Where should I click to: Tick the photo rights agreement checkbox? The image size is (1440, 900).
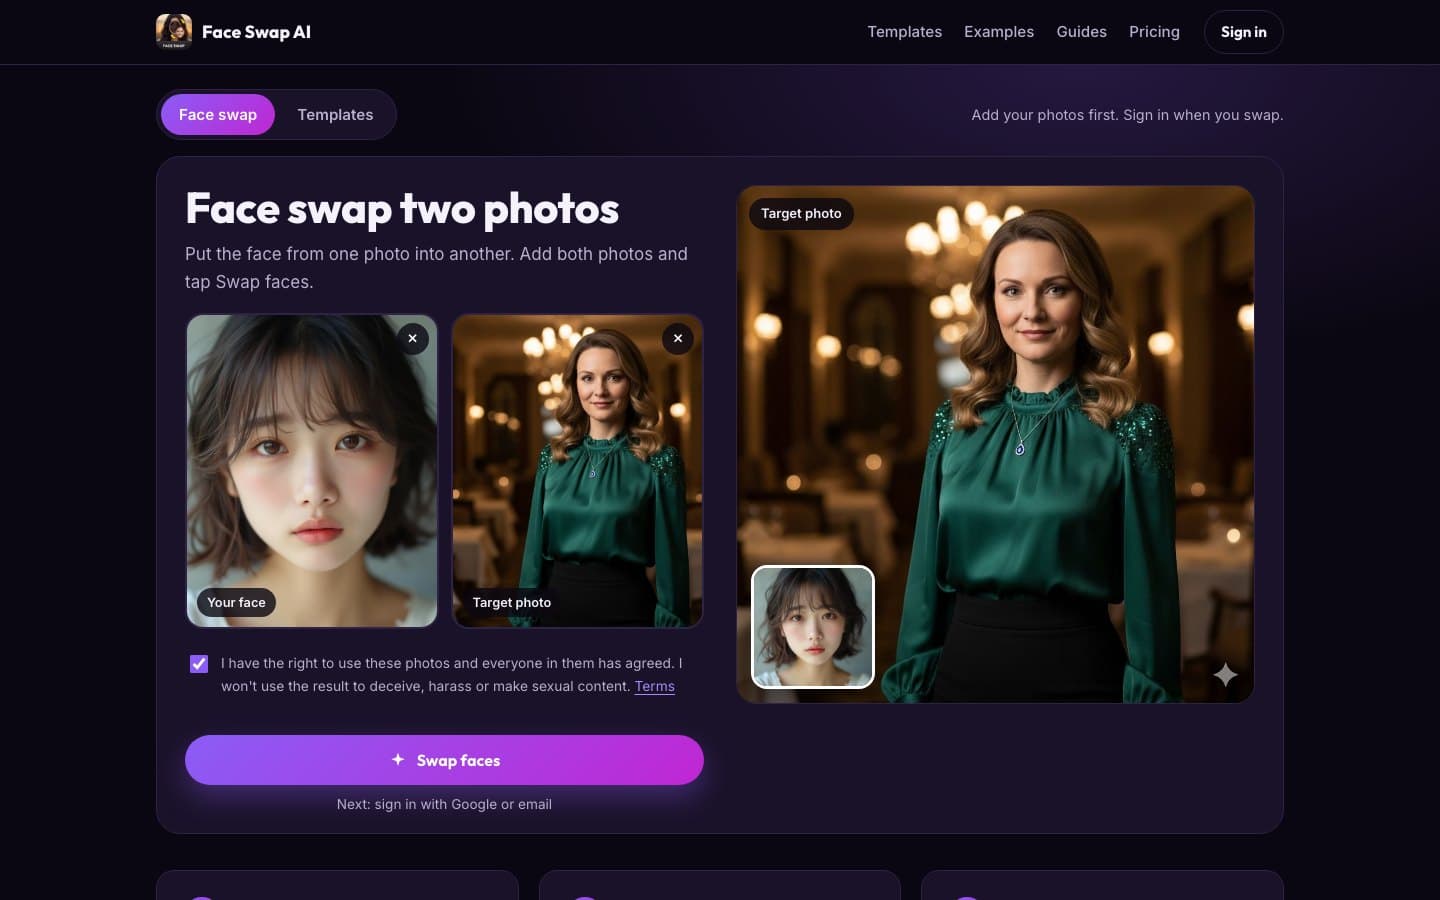199,664
